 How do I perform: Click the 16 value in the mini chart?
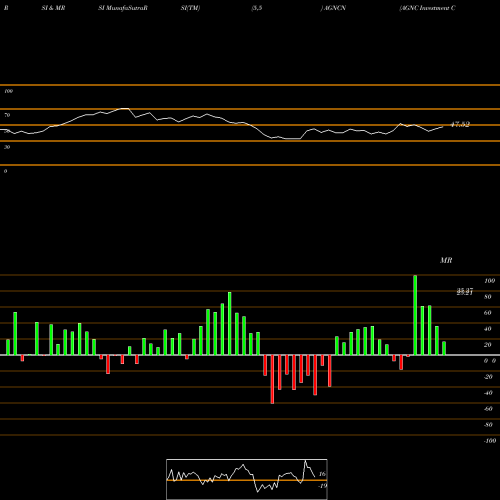(322, 474)
